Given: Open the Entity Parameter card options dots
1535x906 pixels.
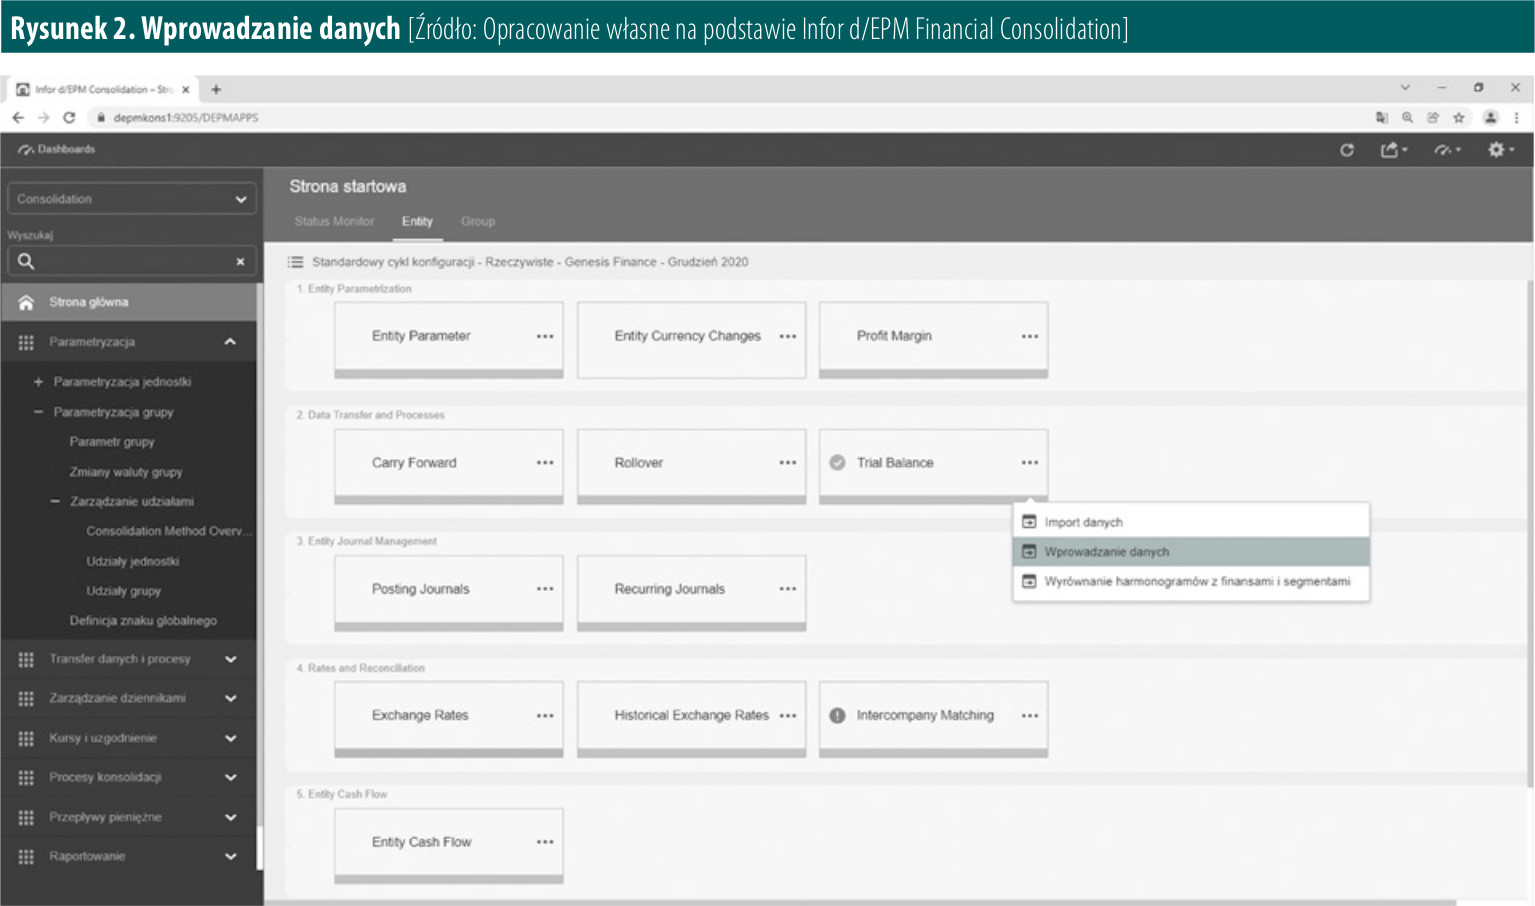Looking at the screenshot, I should point(545,337).
